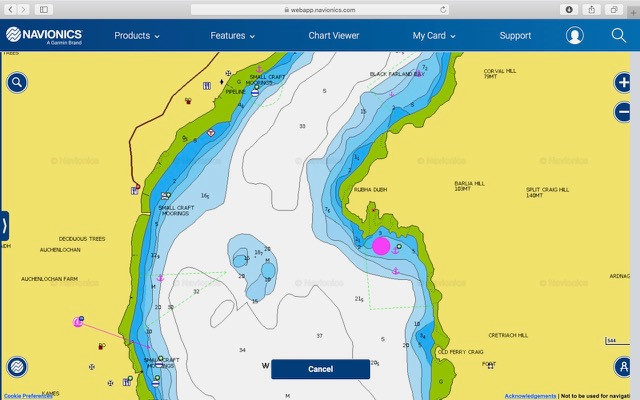Click the blue facility icon at track end
This screenshot has width=640, height=400.
[135, 191]
